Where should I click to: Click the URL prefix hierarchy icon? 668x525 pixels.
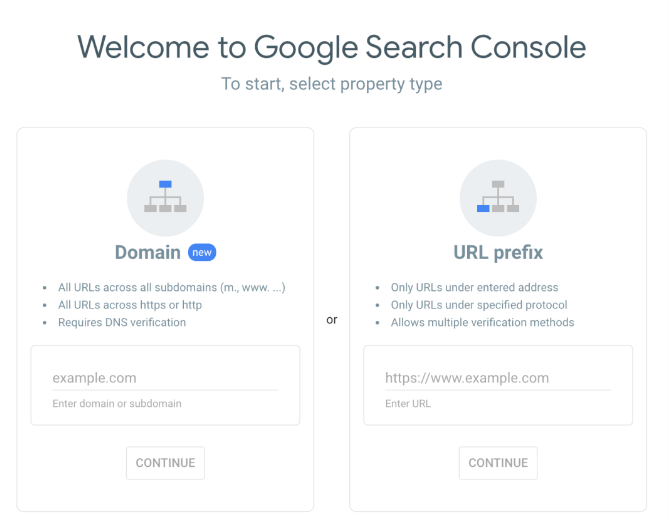(498, 197)
